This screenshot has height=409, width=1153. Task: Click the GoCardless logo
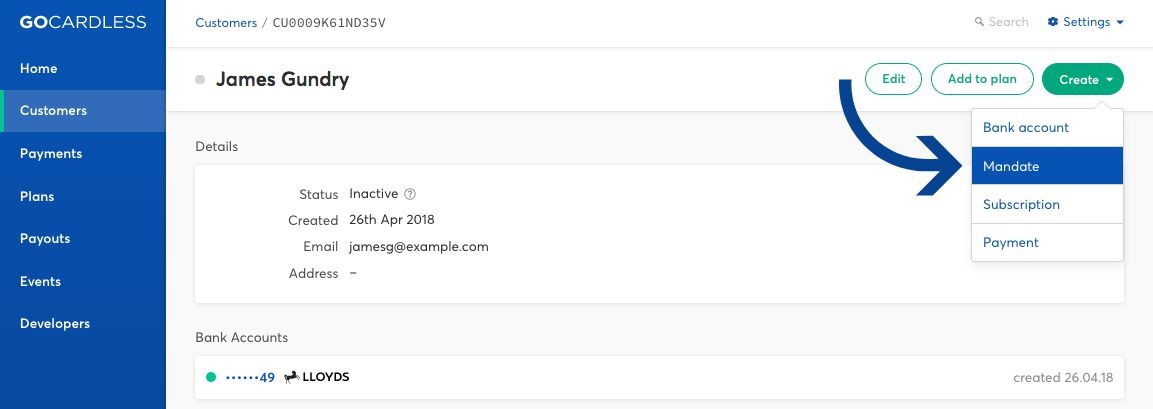coord(83,22)
